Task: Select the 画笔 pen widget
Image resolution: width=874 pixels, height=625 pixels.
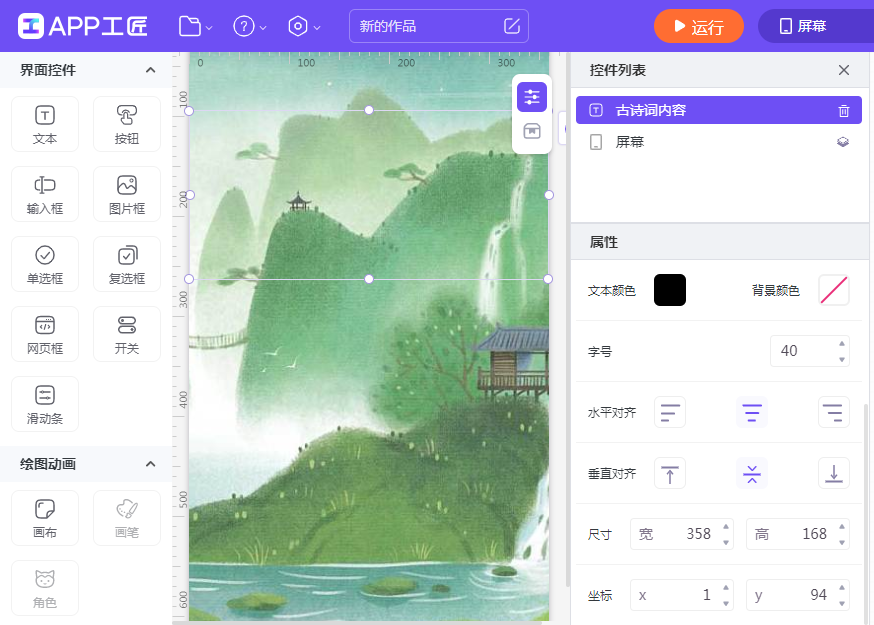Action: 127,518
